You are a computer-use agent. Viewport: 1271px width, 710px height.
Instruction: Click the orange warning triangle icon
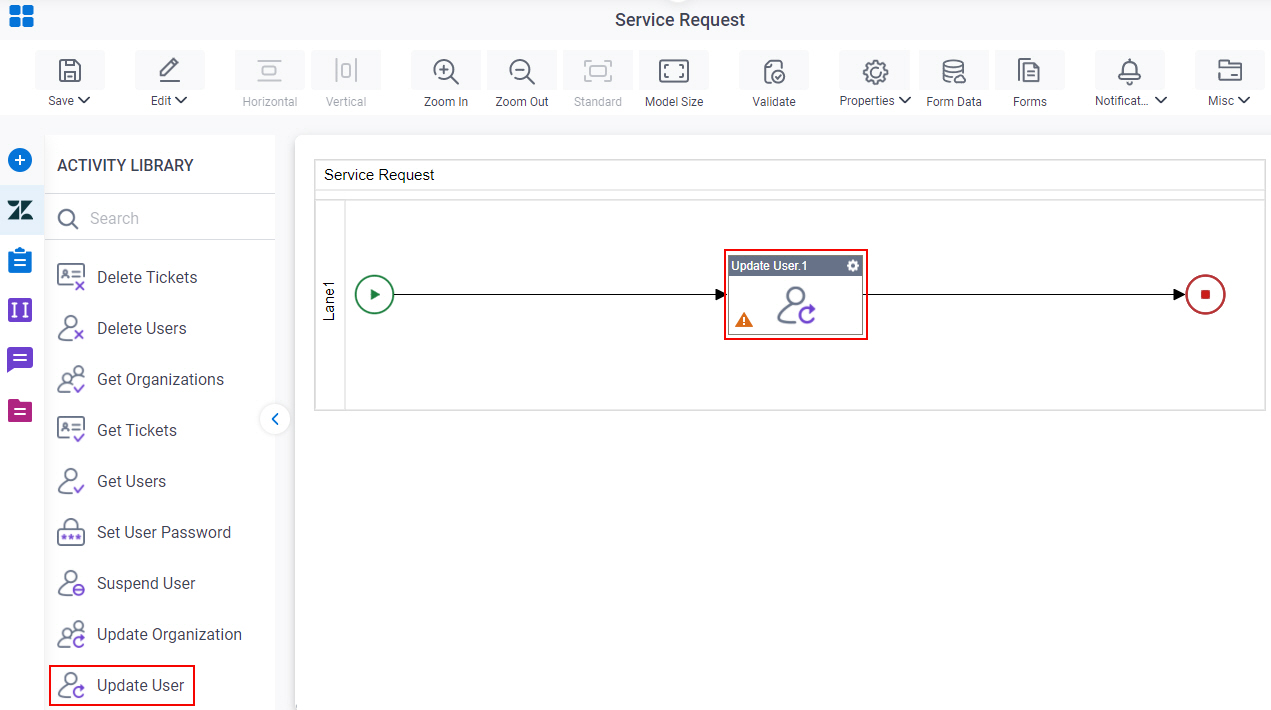click(744, 320)
